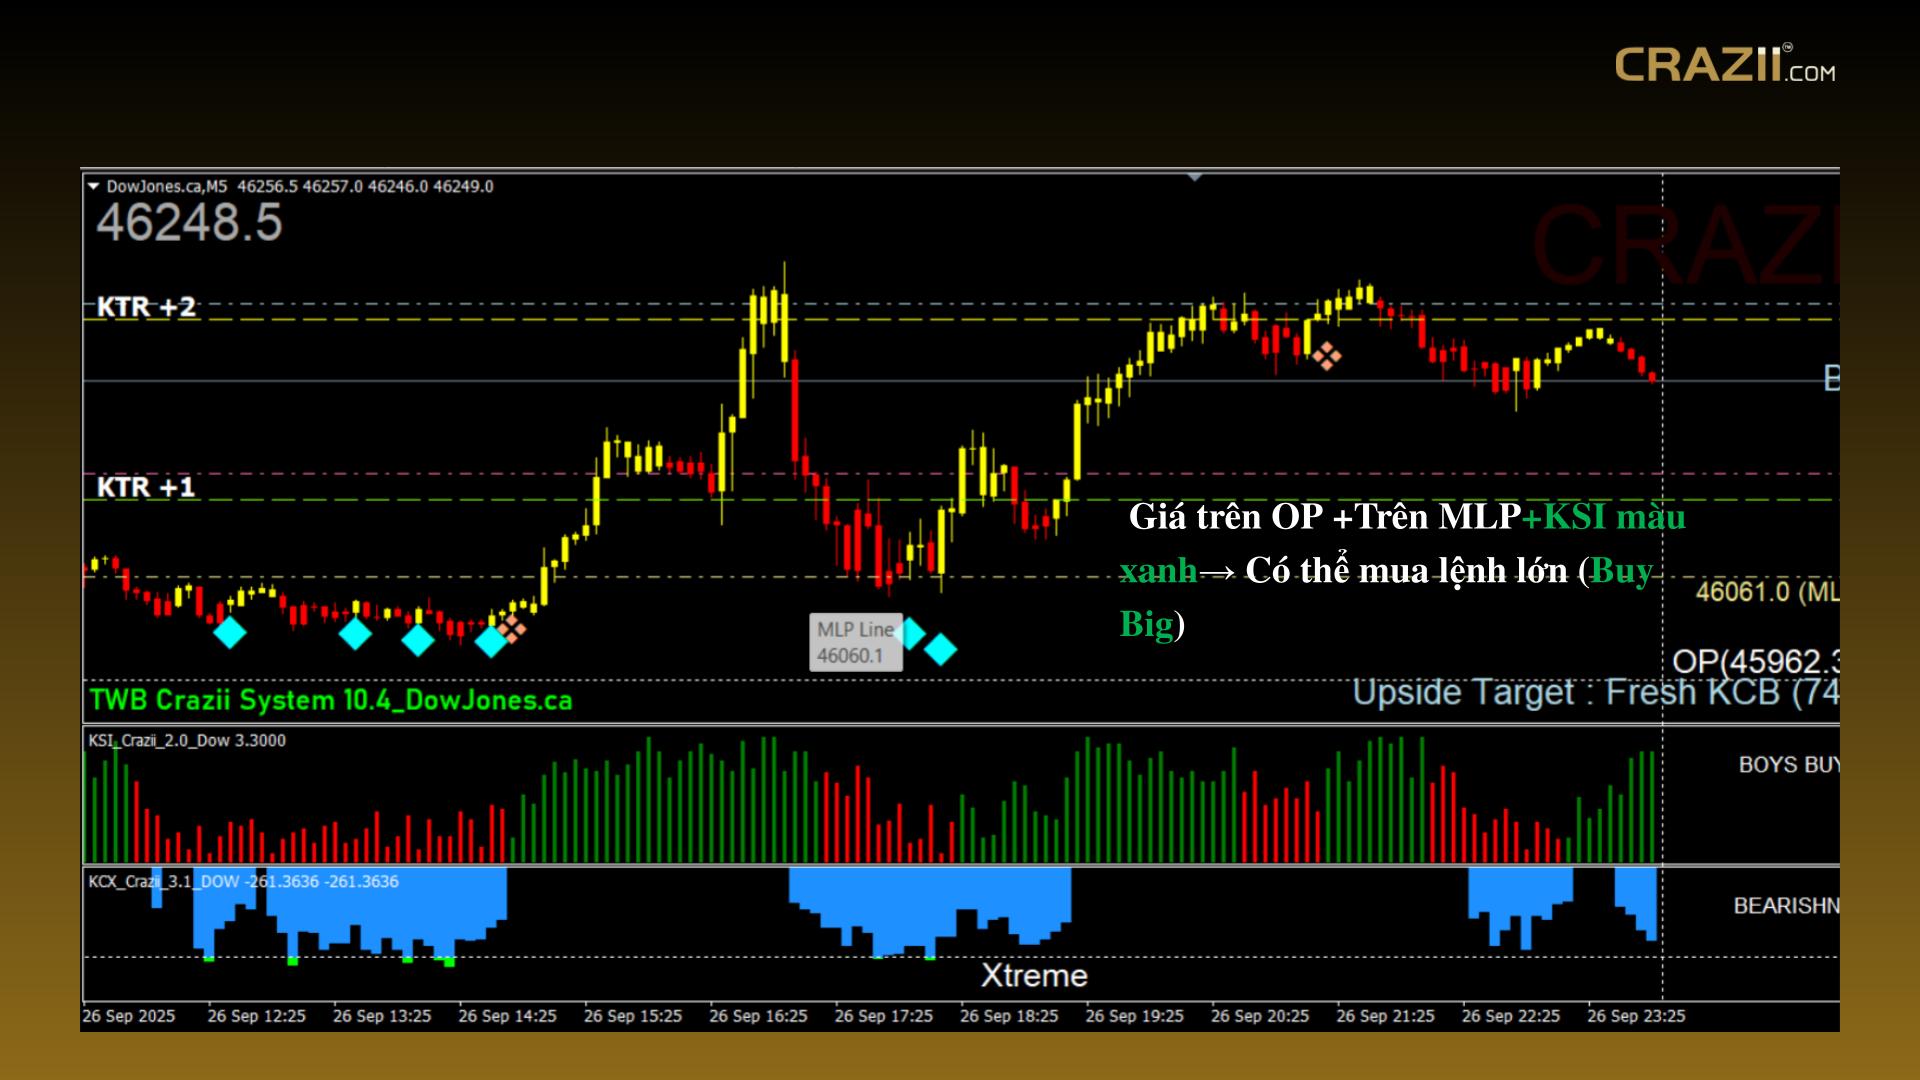Click the 26 Sep 20:25 time label
1920x1080 pixels.
[1261, 1016]
